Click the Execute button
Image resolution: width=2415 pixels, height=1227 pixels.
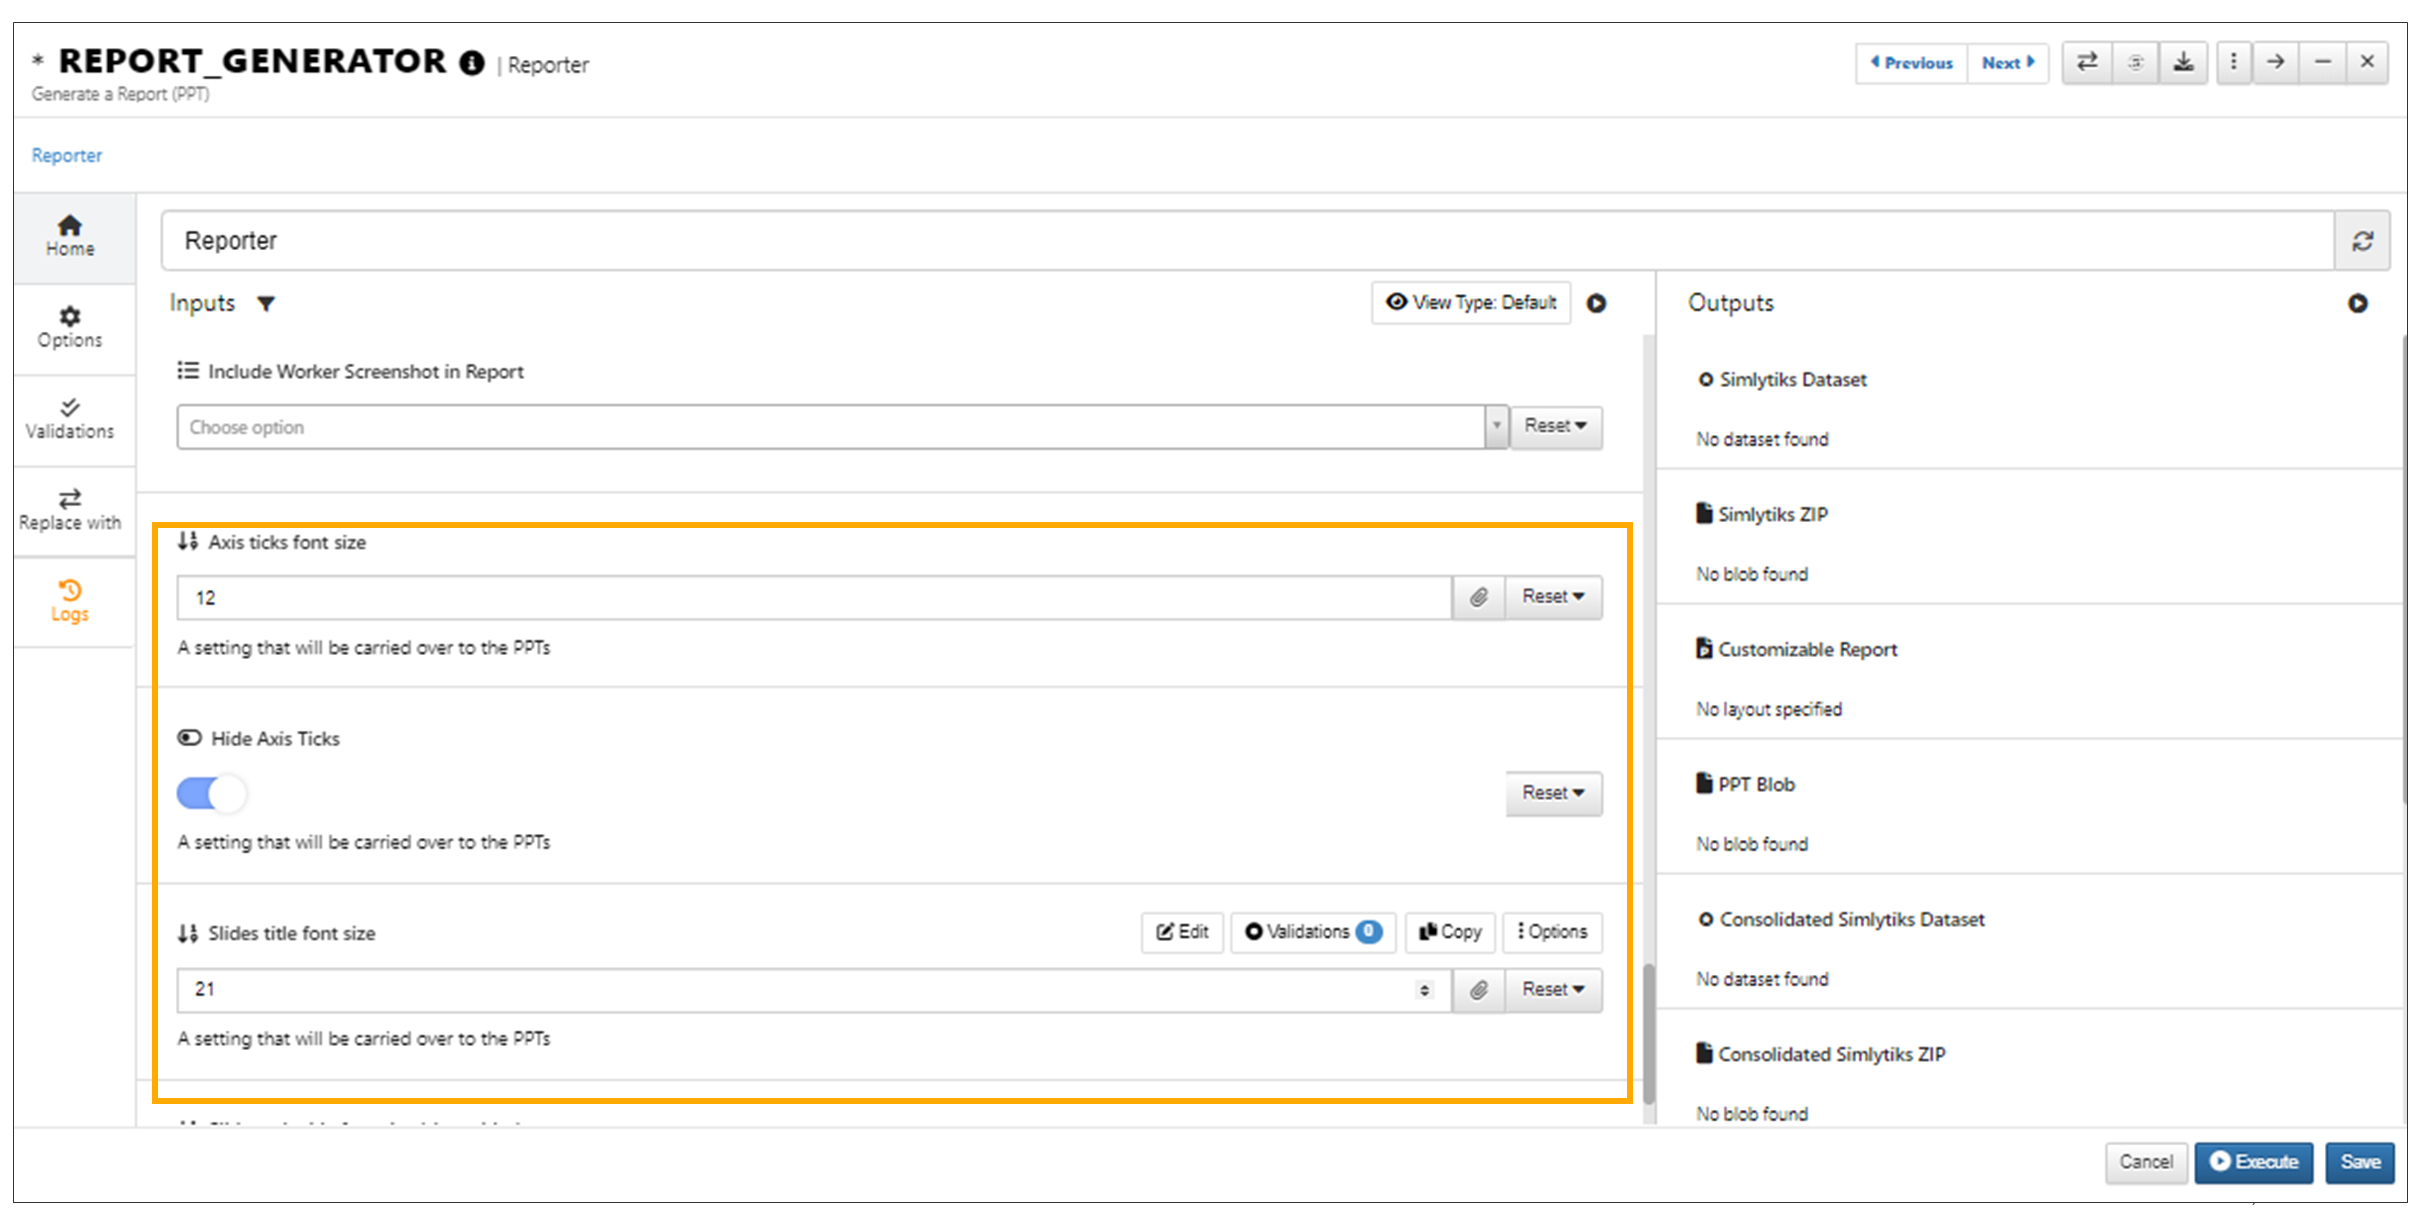coord(2254,1162)
